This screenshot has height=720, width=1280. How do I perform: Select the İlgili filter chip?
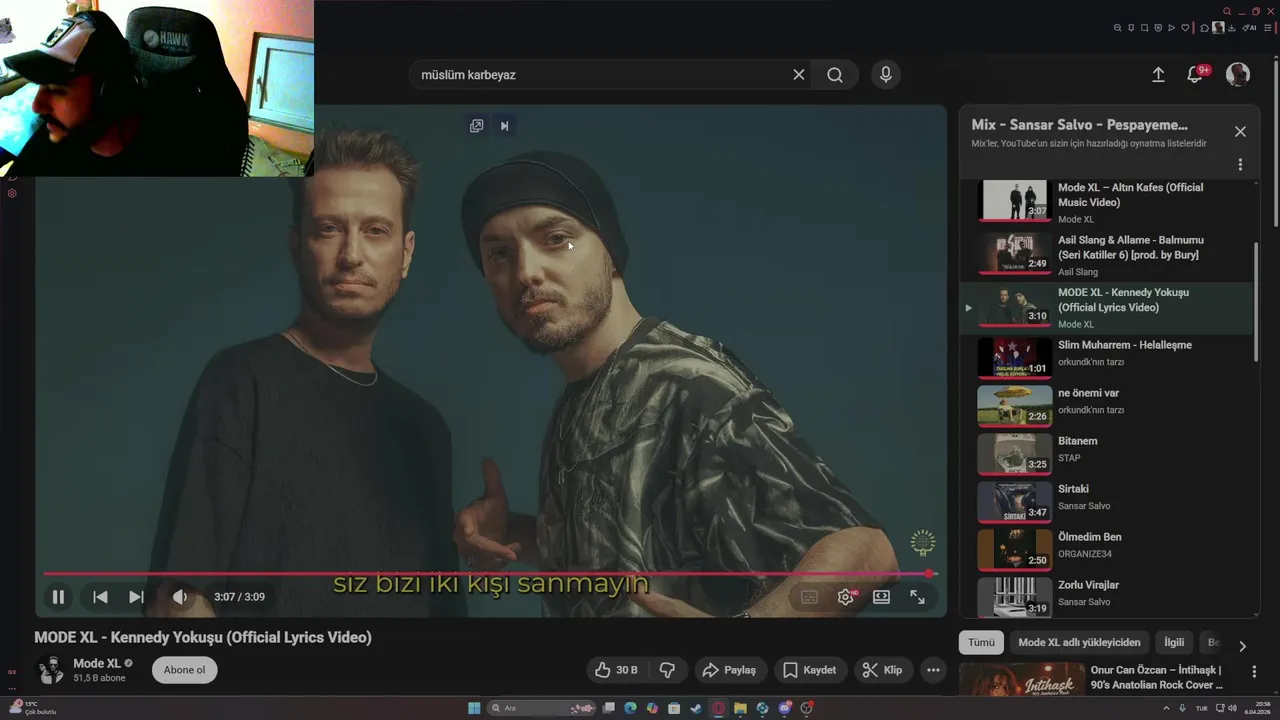pyautogui.click(x=1174, y=643)
